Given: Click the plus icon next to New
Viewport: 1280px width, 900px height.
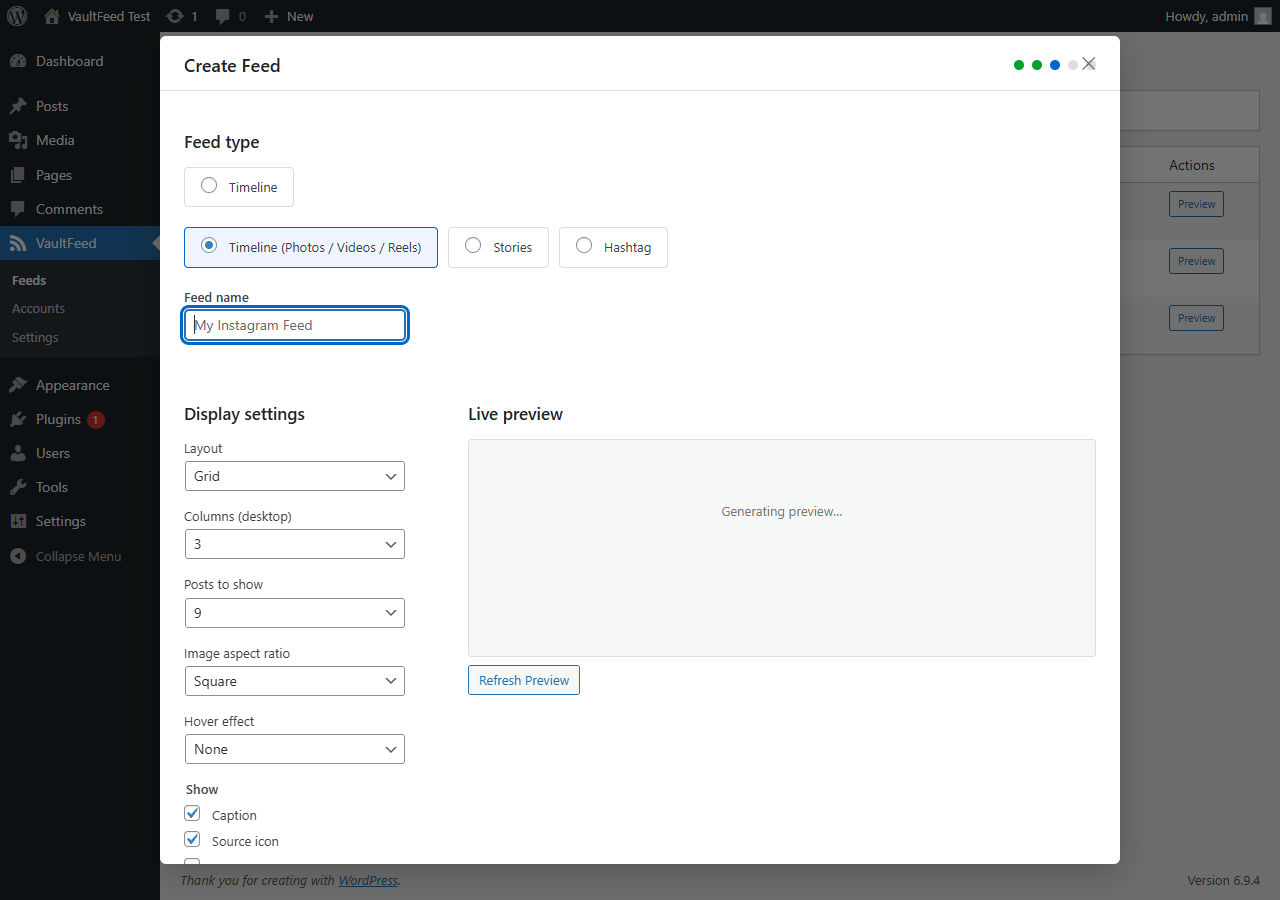Looking at the screenshot, I should pyautogui.click(x=271, y=16).
